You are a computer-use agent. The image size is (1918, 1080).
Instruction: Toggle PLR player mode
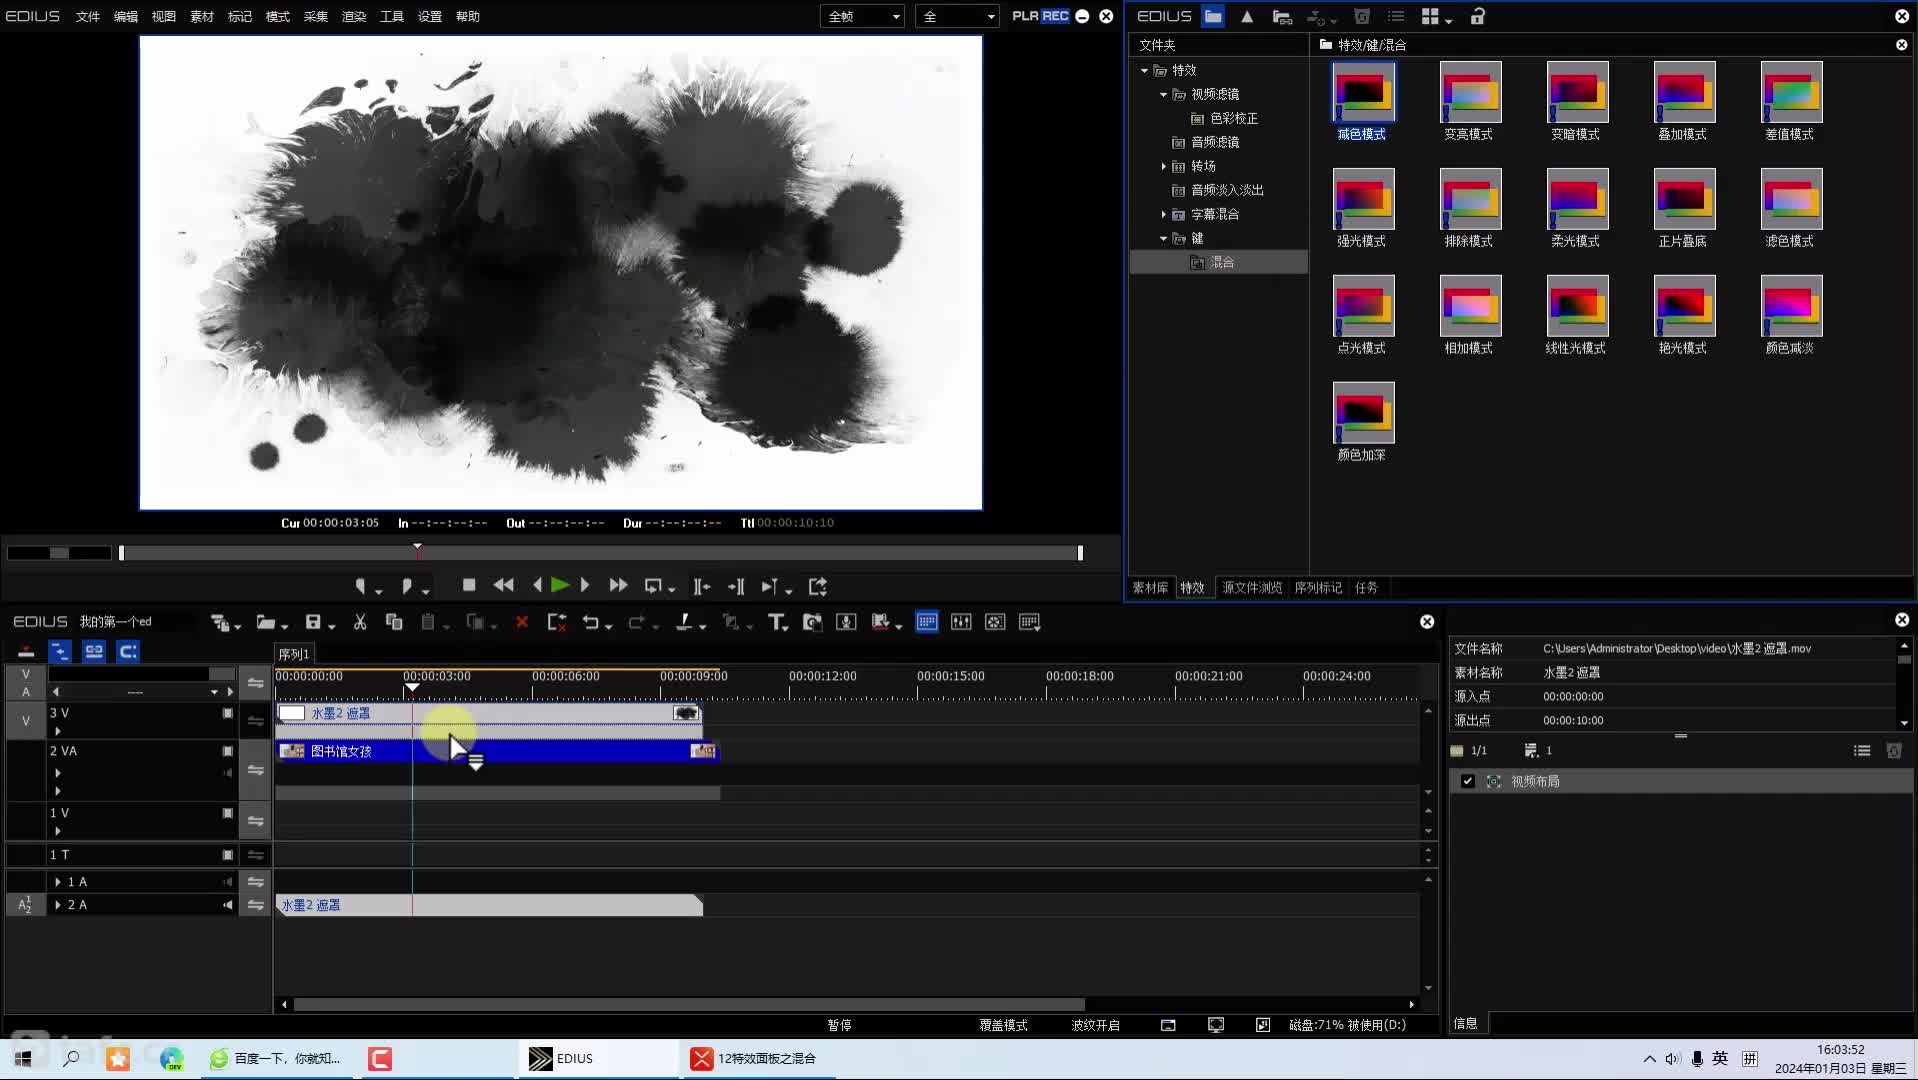click(1024, 16)
